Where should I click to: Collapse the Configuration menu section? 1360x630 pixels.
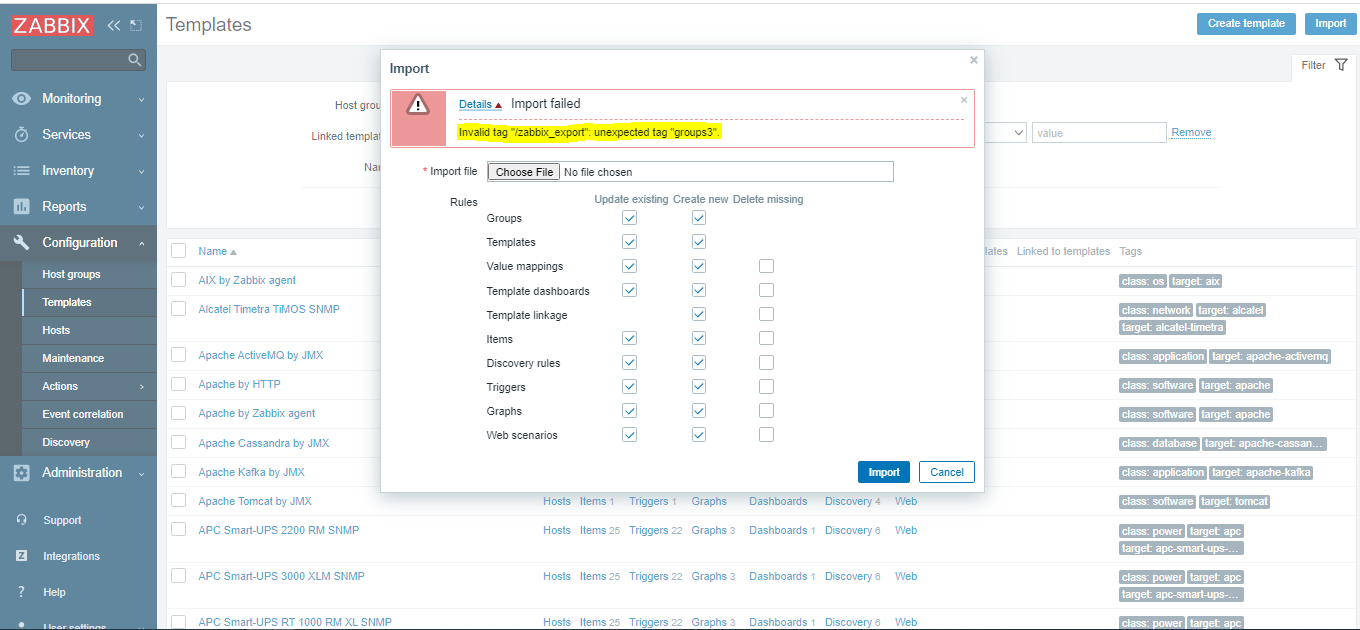click(141, 243)
